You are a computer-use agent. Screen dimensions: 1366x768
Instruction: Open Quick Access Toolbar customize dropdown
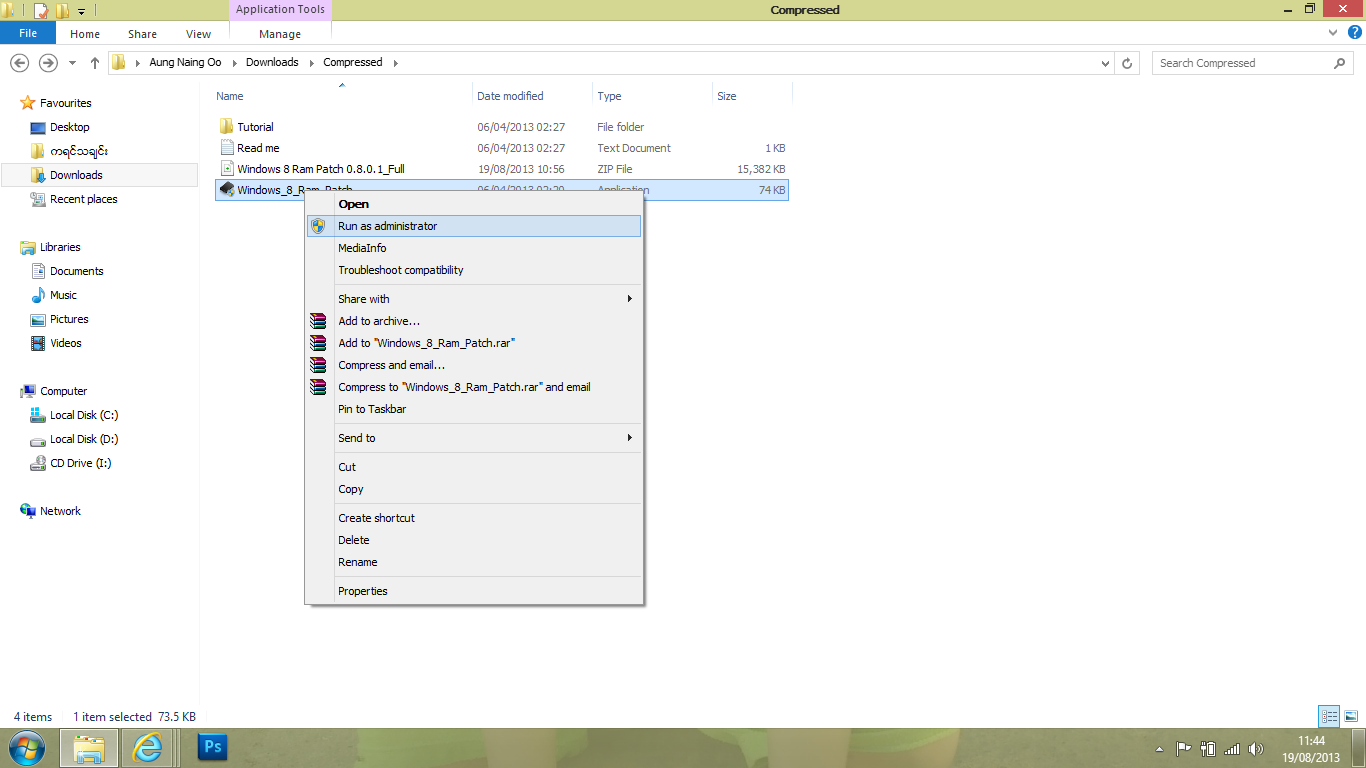(x=81, y=10)
